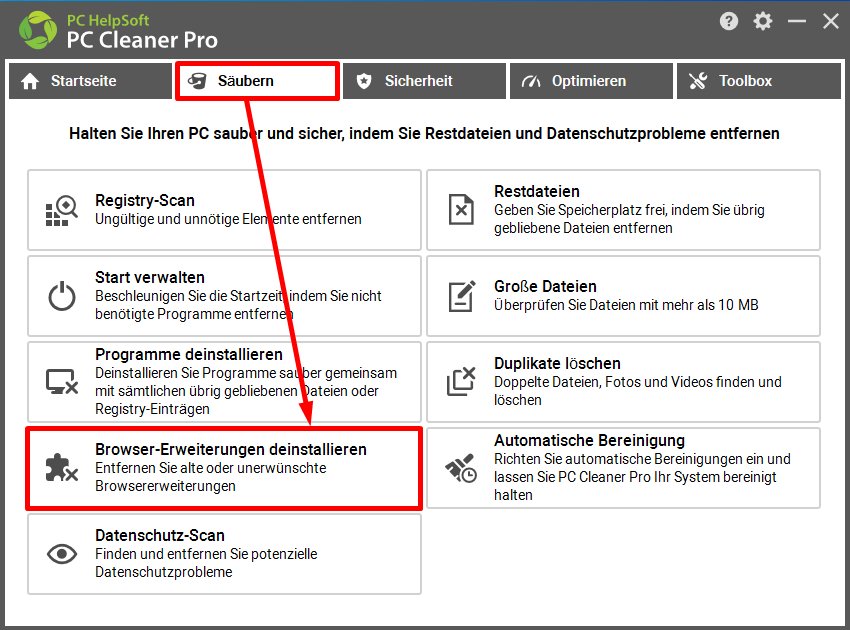Click the Programme deinstallieren monitor icon
The image size is (850, 630).
(x=62, y=382)
